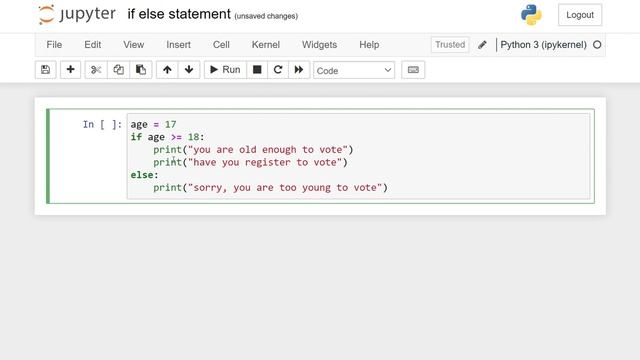640x360 pixels.
Task: Open the Insert menu
Action: tap(178, 44)
